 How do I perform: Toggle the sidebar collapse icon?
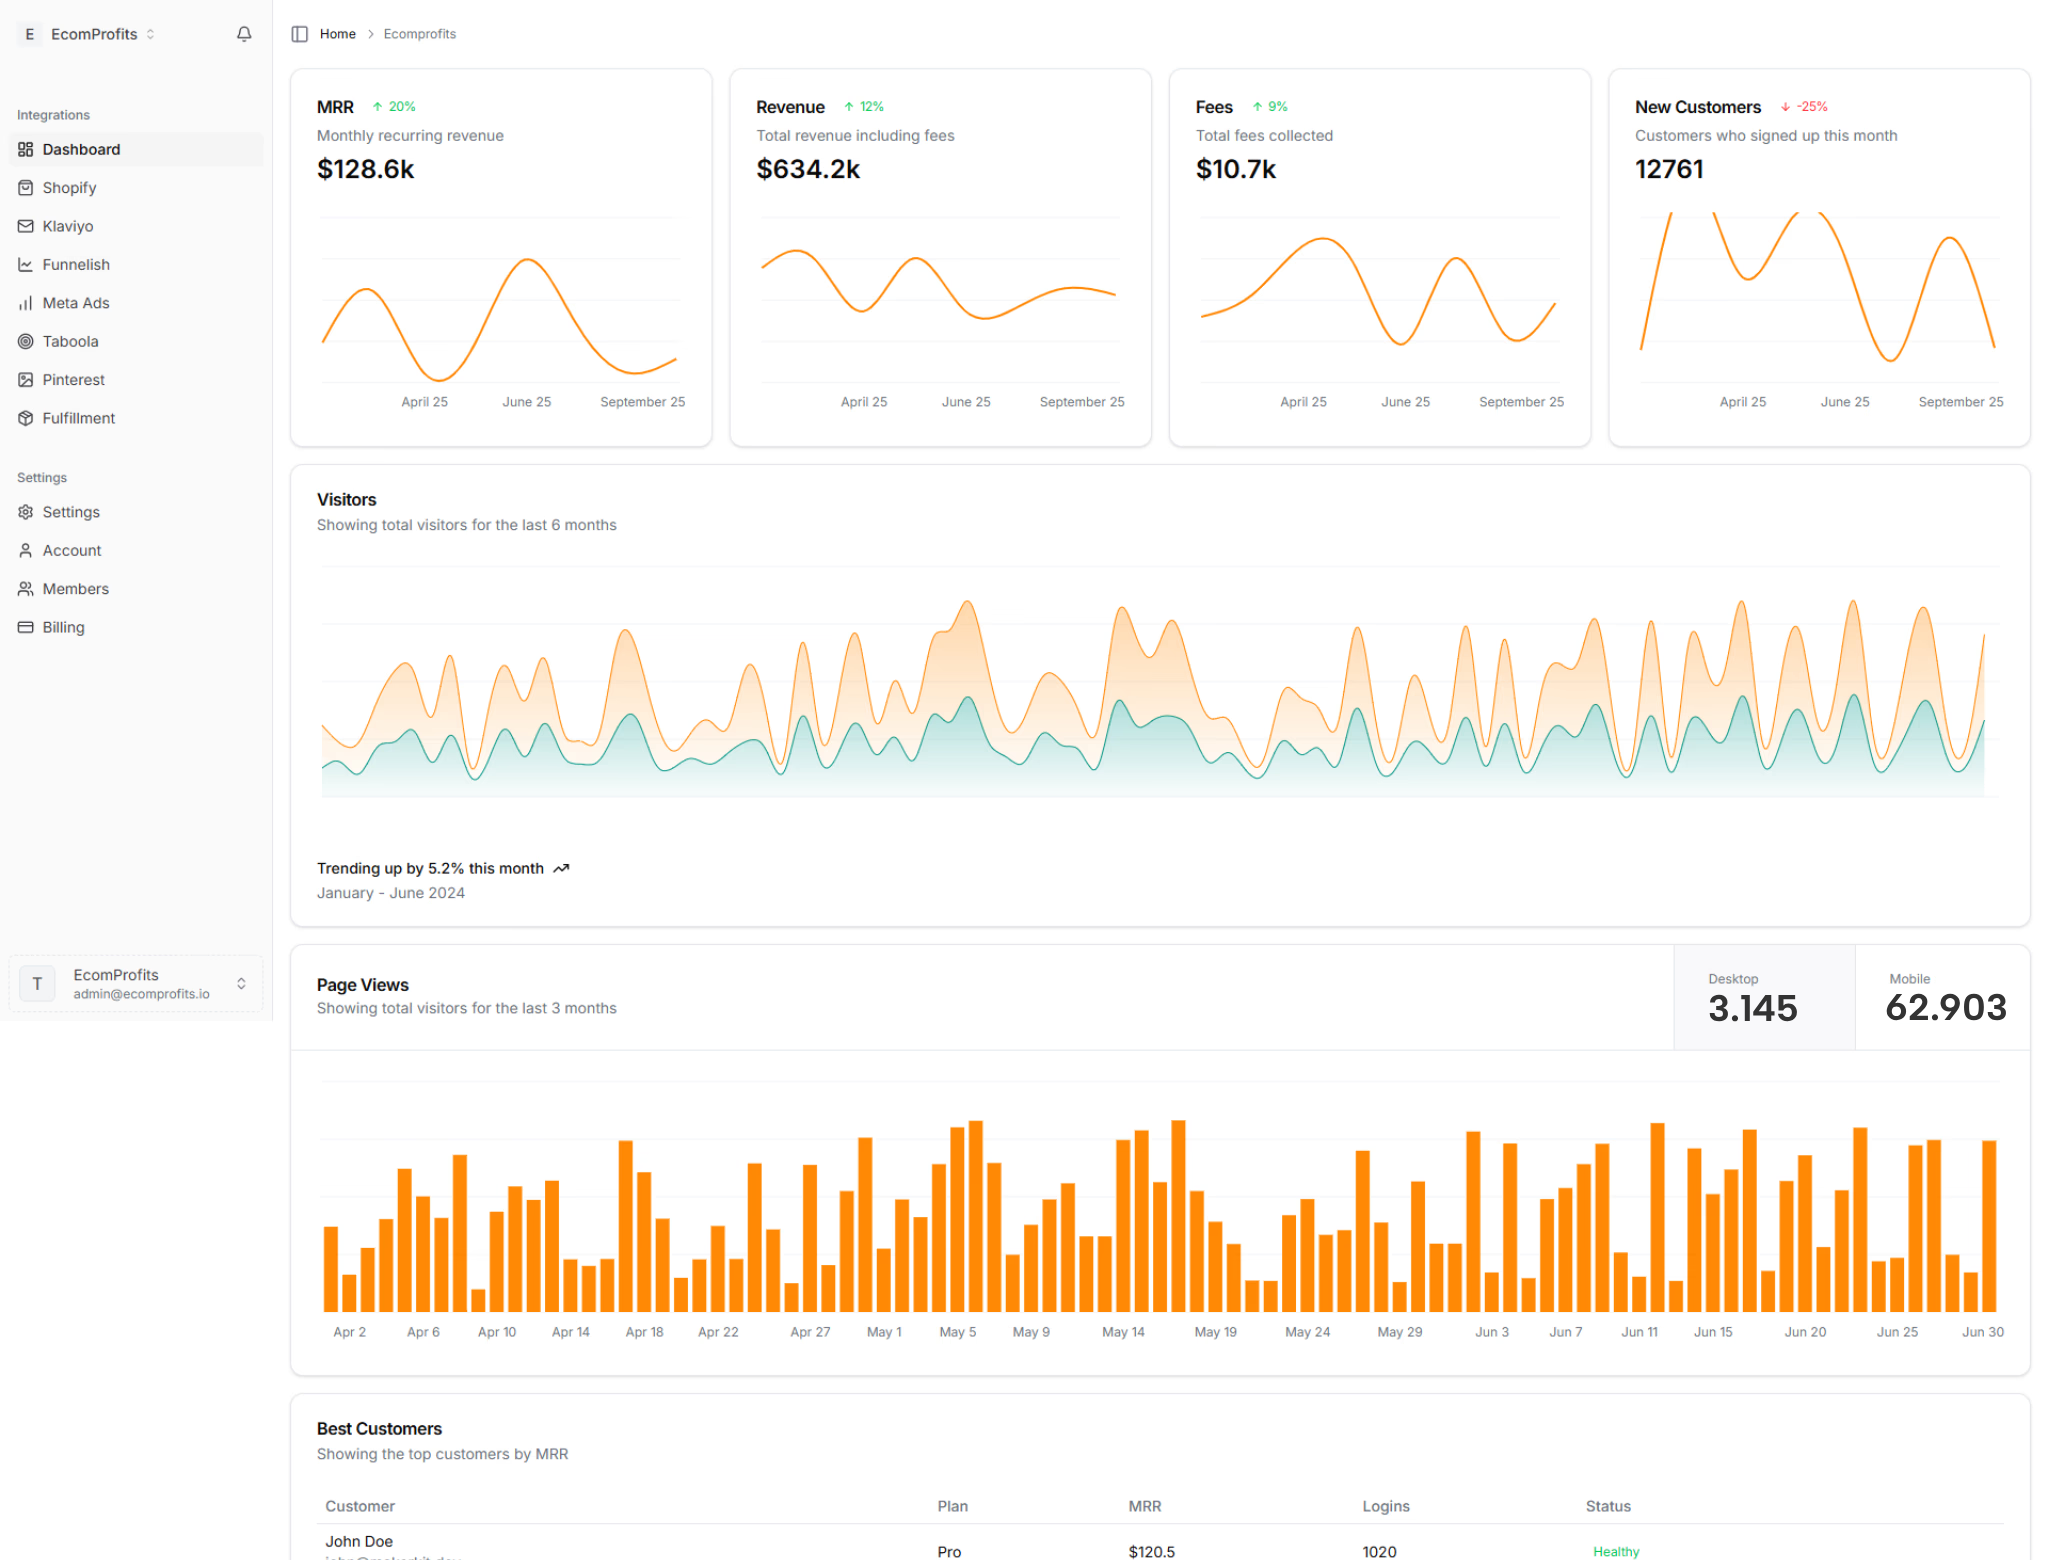(x=299, y=33)
